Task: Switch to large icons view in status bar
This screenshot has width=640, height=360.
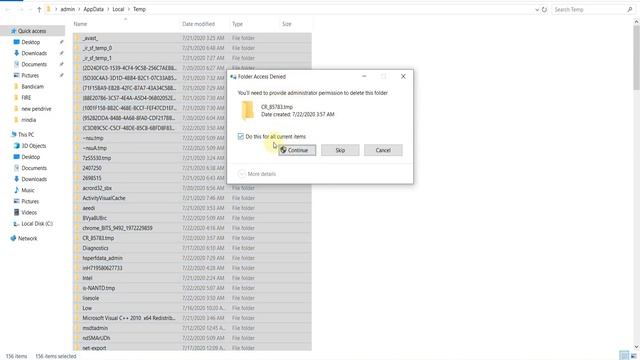Action: [634, 356]
